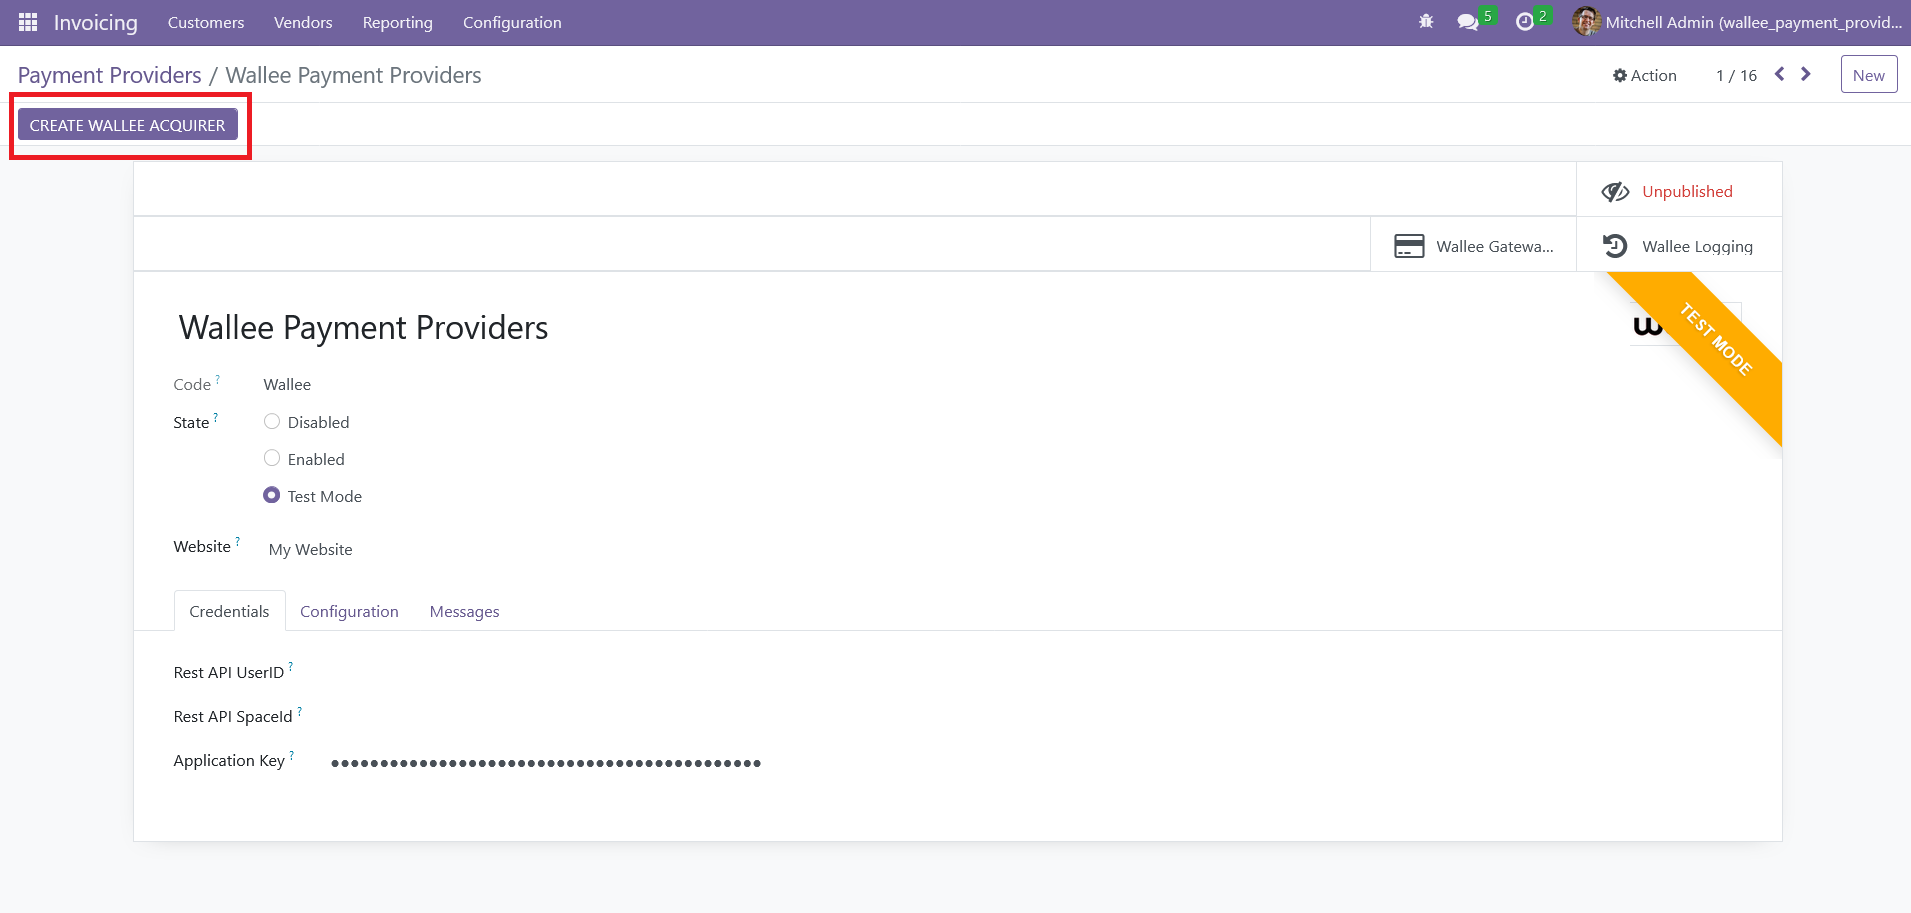Image resolution: width=1911 pixels, height=913 pixels.
Task: Switch to the Messages tab
Action: pos(464,611)
